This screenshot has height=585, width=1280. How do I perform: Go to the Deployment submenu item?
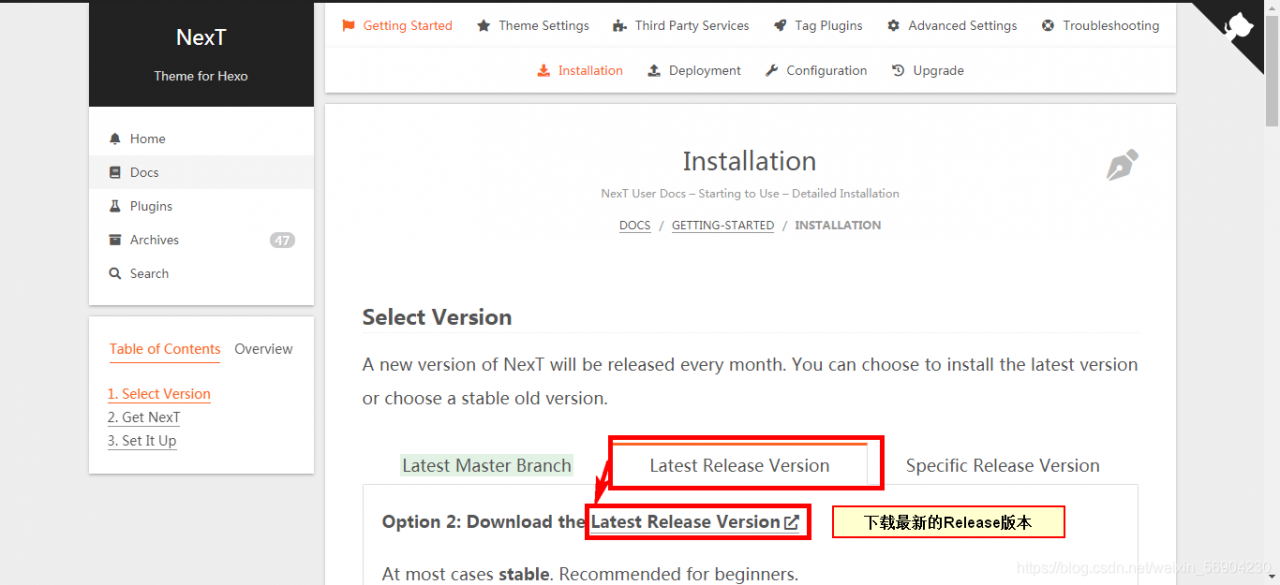[694, 71]
